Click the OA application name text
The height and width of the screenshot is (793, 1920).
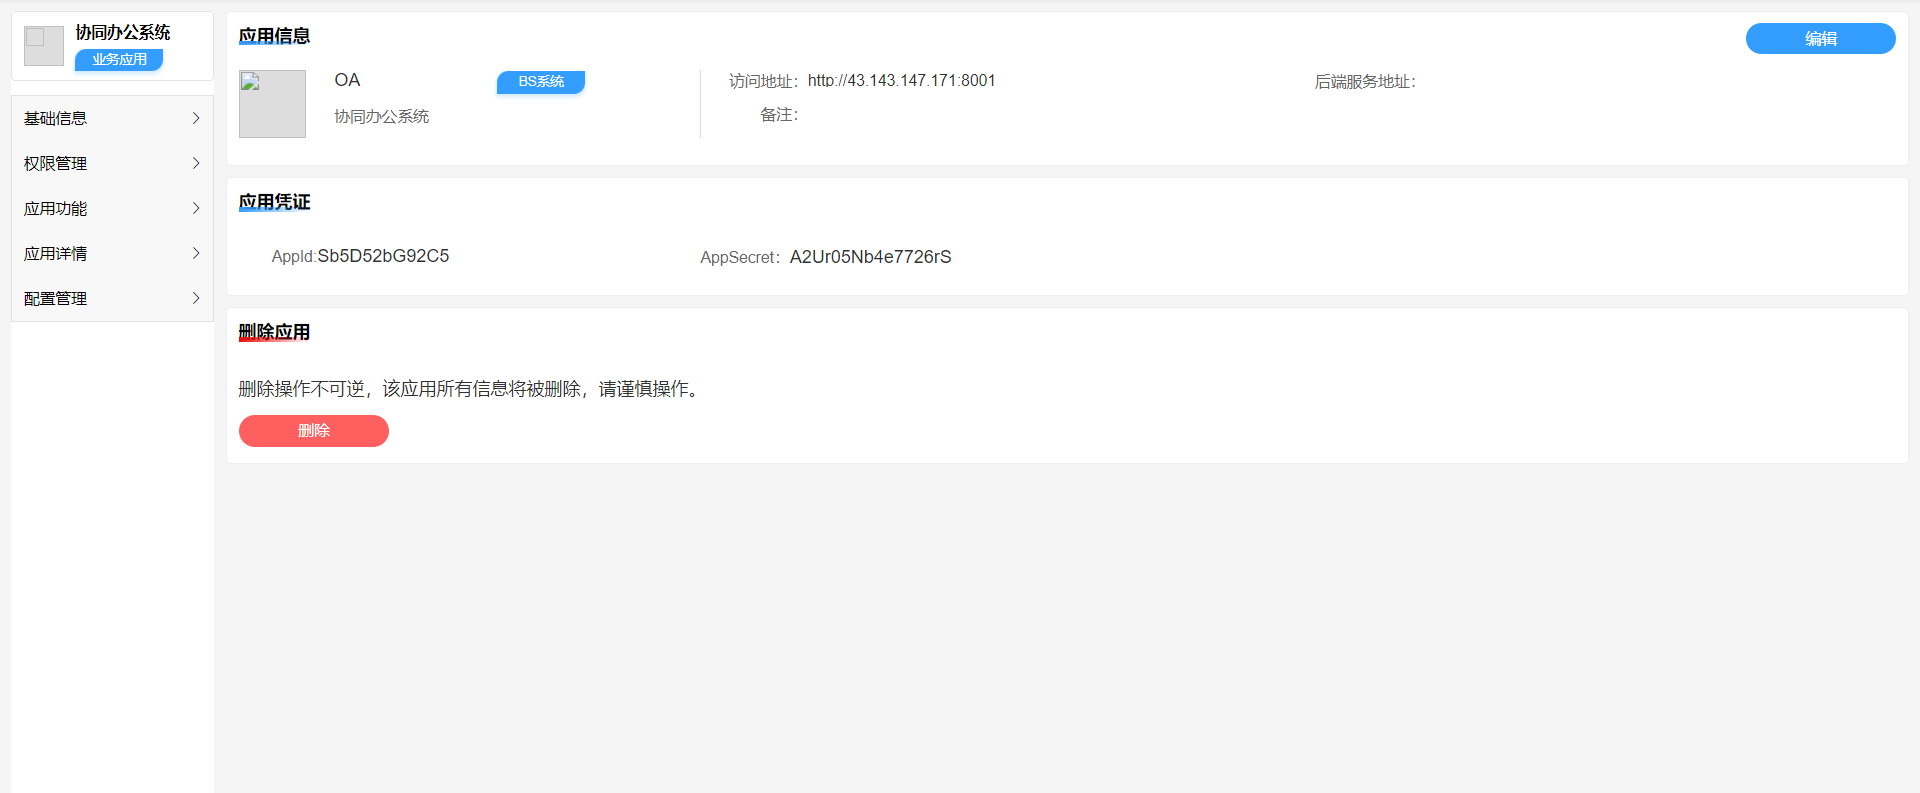[347, 80]
